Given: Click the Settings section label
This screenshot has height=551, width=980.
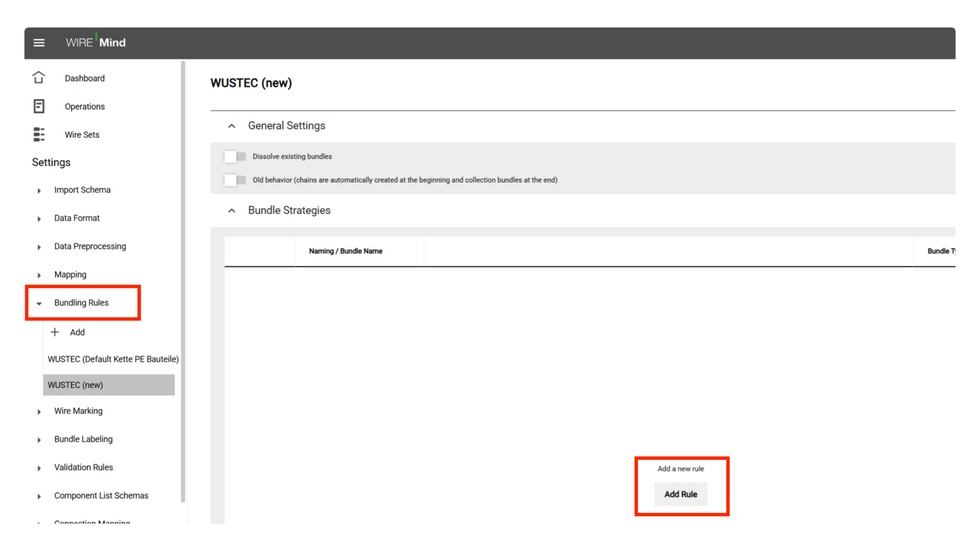Looking at the screenshot, I should coord(51,162).
